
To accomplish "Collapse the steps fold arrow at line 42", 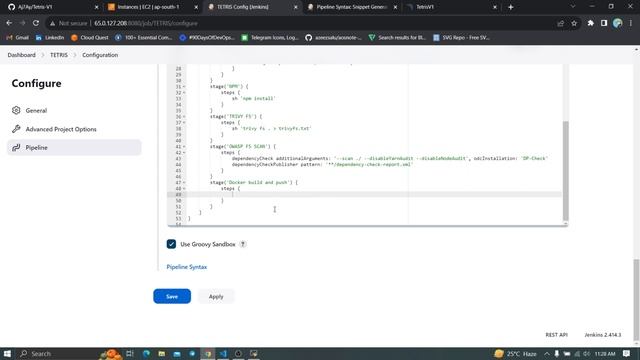I will [x=184, y=153].
